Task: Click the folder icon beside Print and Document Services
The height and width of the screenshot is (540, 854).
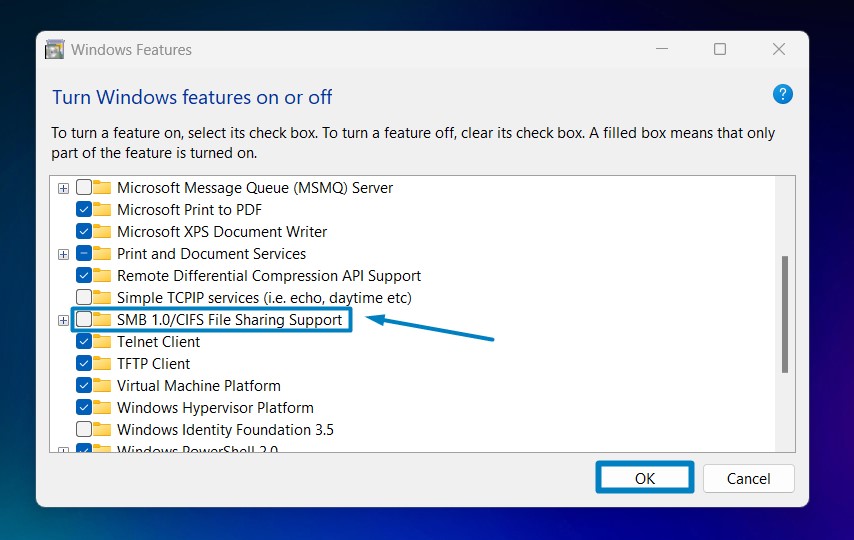Action: click(x=102, y=253)
